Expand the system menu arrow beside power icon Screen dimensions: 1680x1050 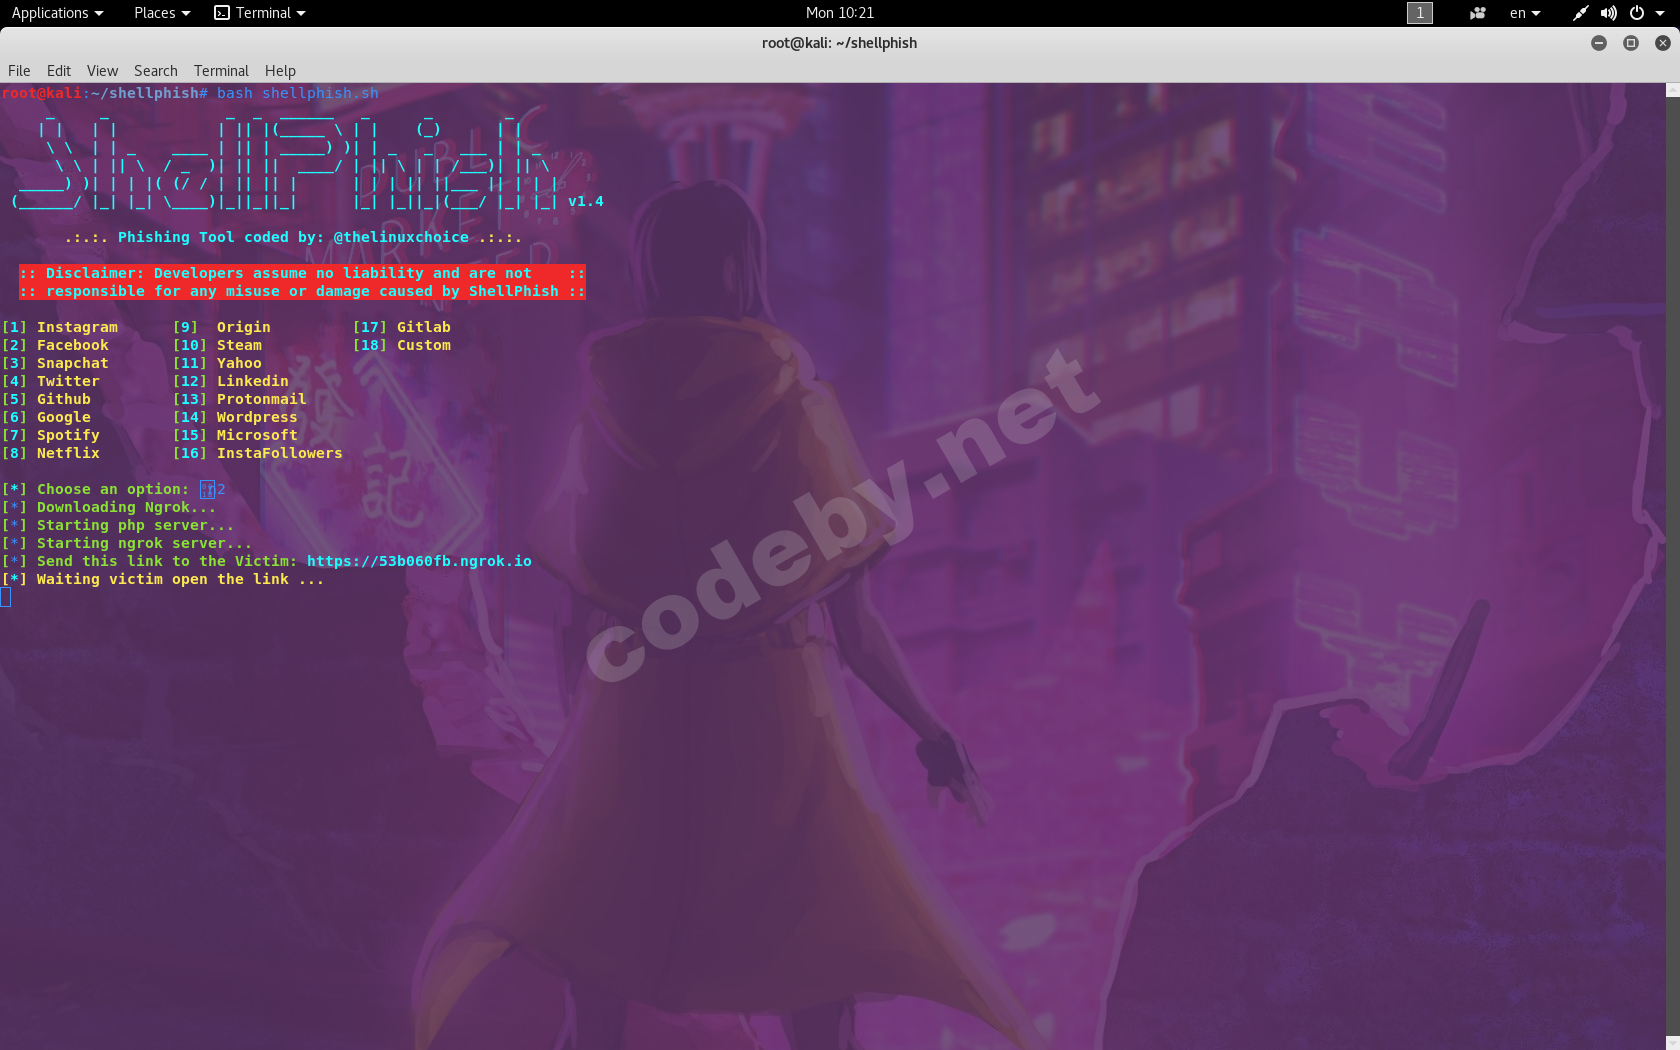[1660, 13]
